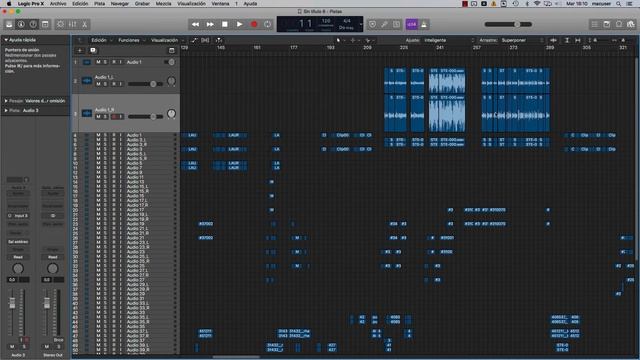Open the Grabar menu
Viewport: 640px width, 360px height.
point(142,3)
